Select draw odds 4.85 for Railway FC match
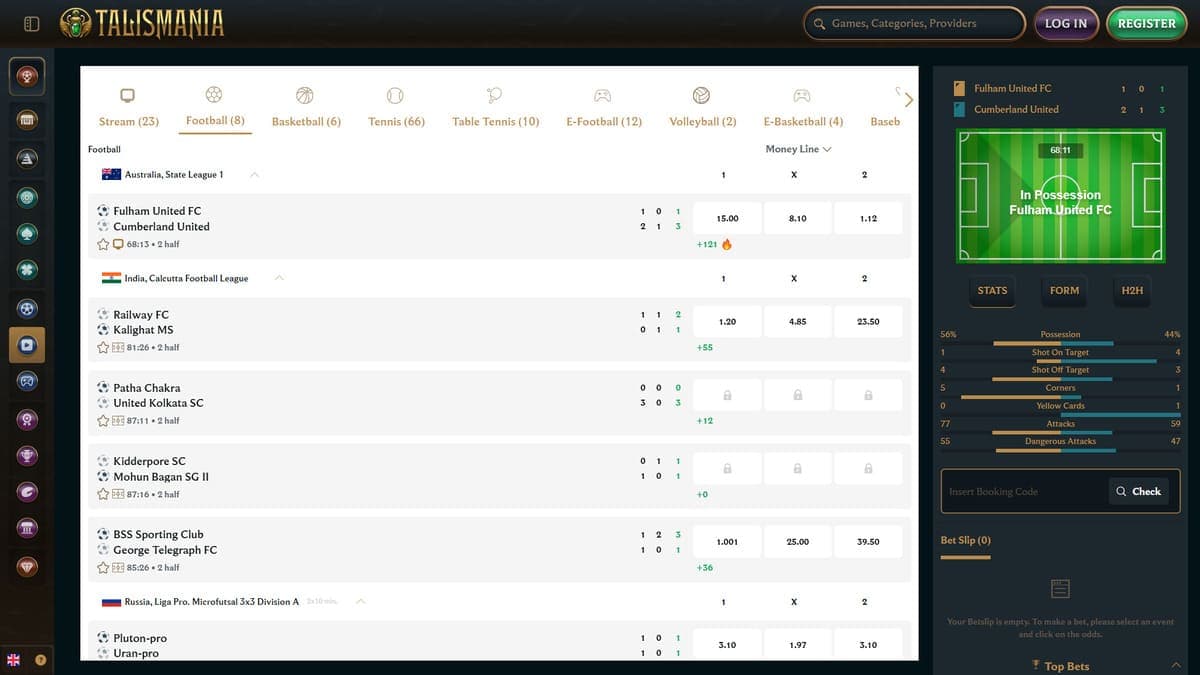 click(797, 322)
